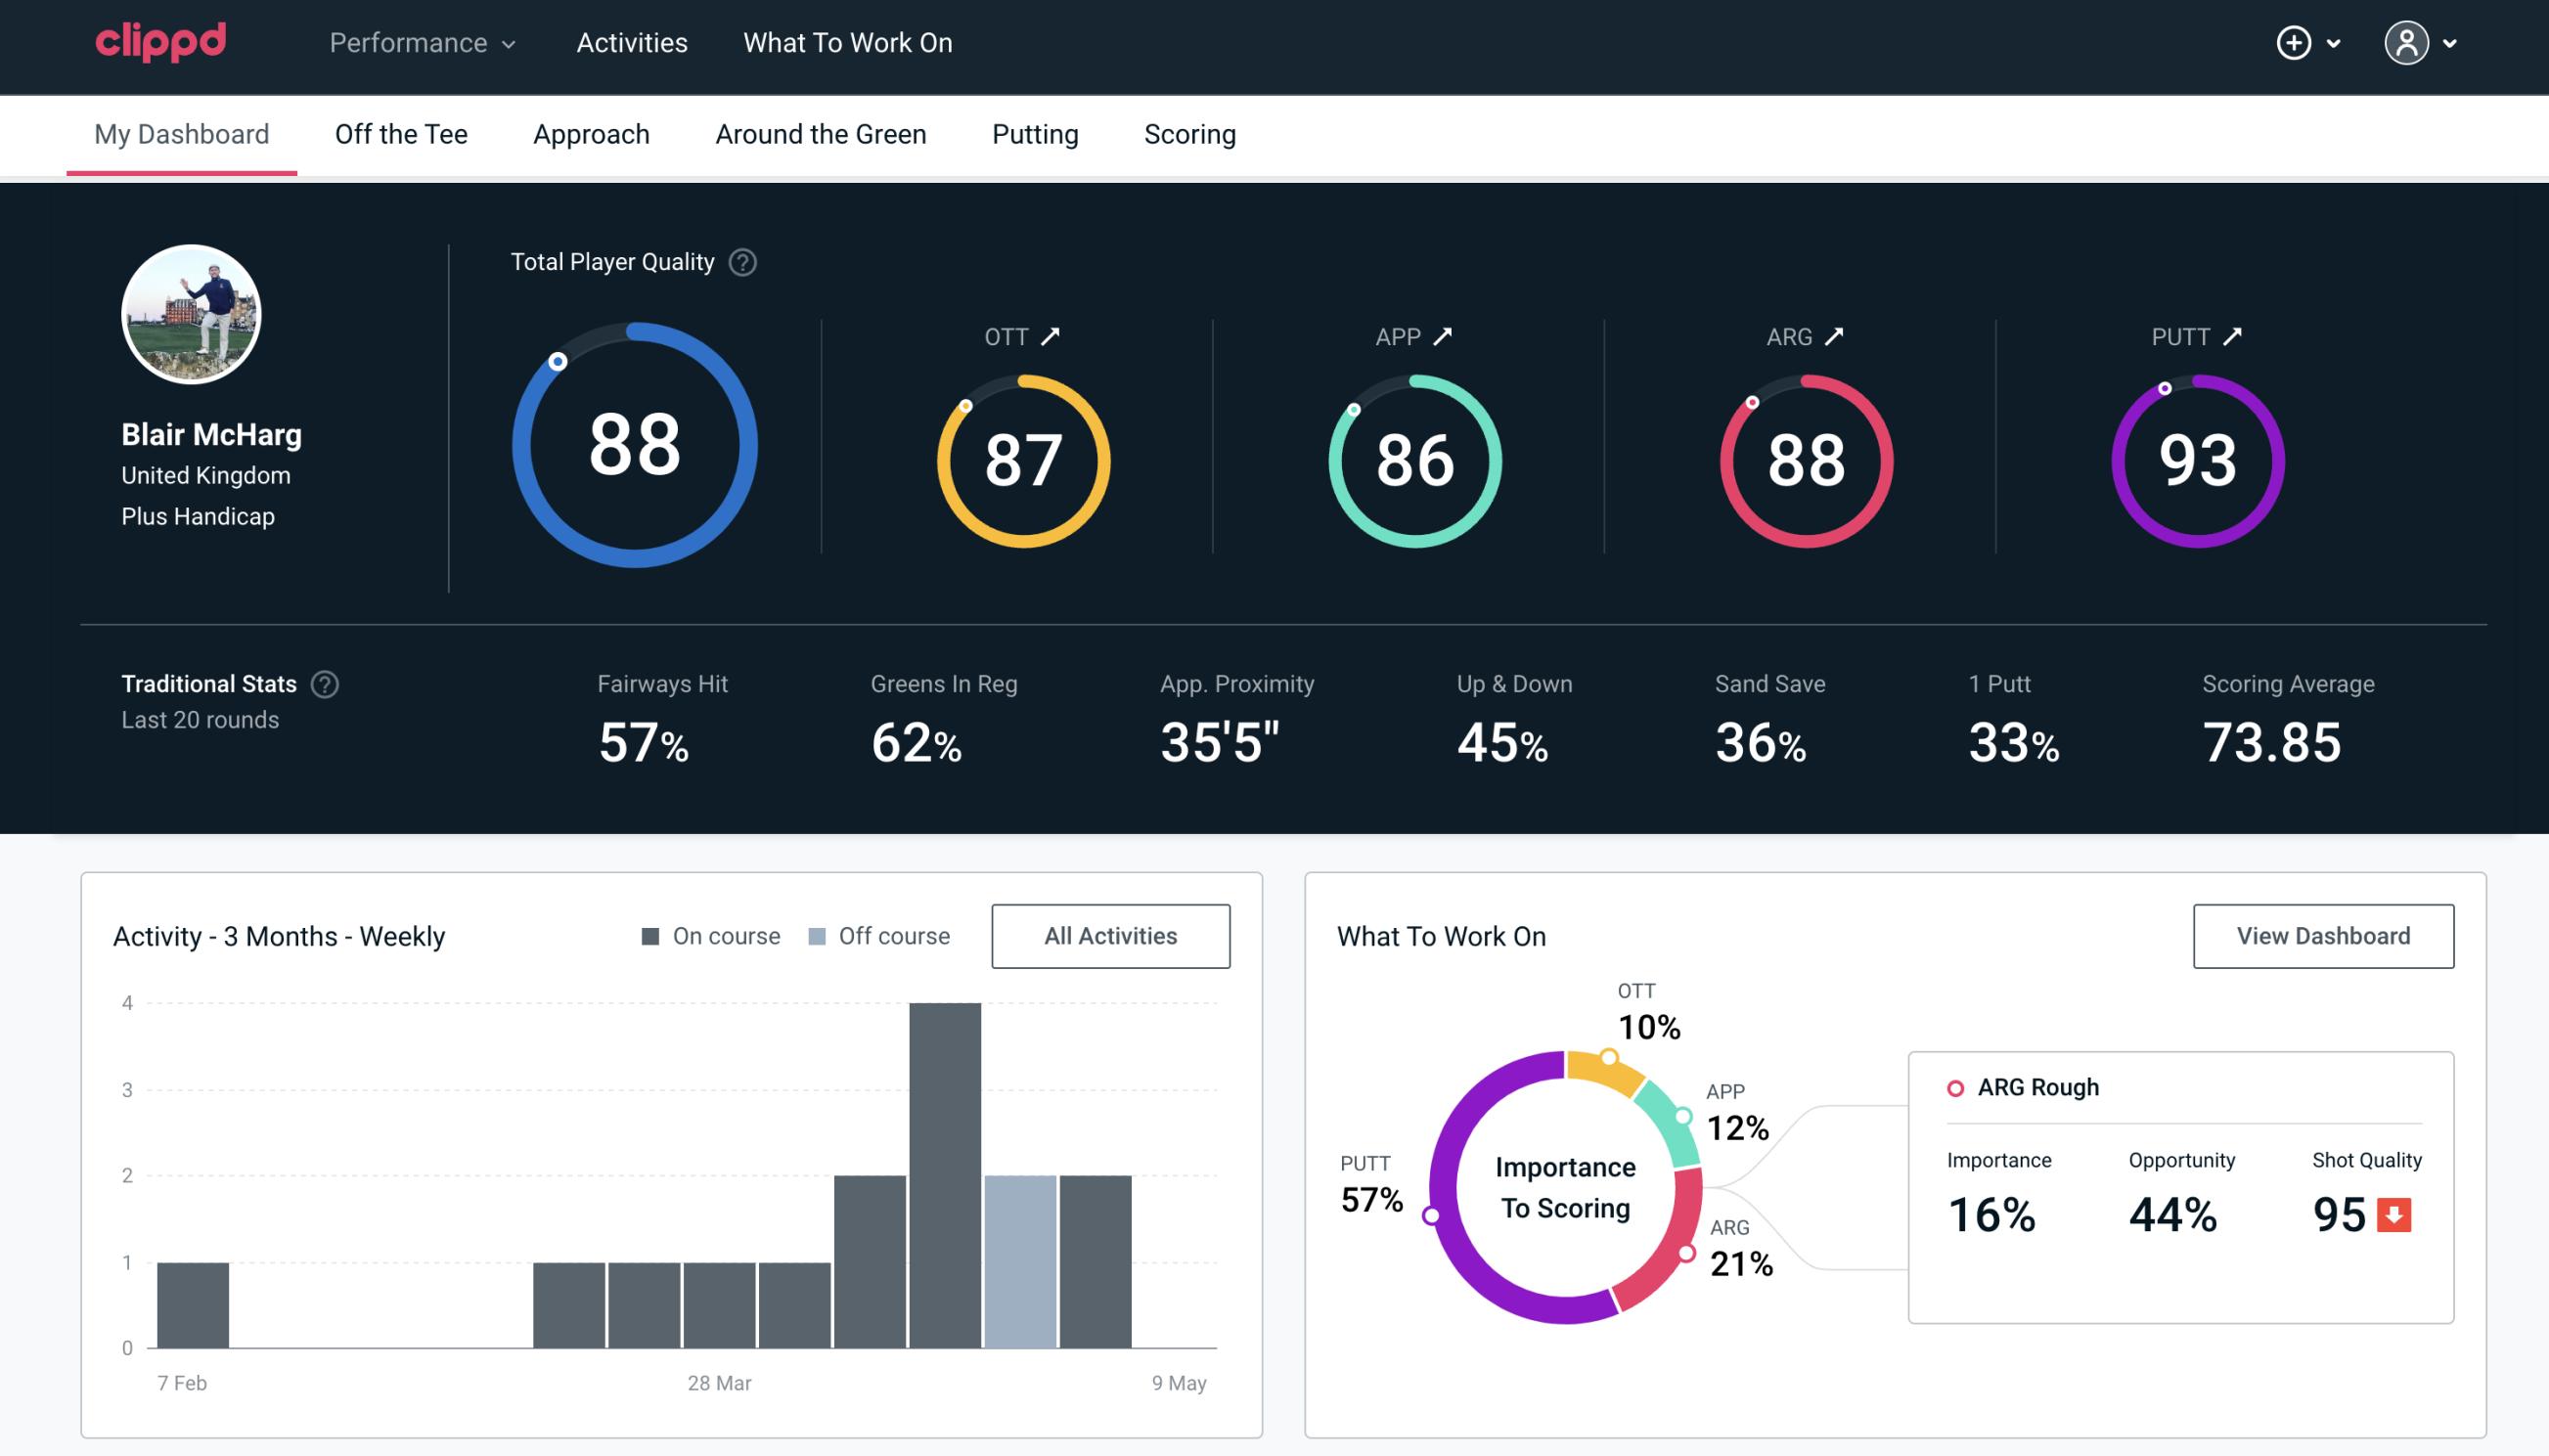This screenshot has width=2549, height=1456.
Task: Click the ARG performance score circle
Action: [x=1804, y=459]
